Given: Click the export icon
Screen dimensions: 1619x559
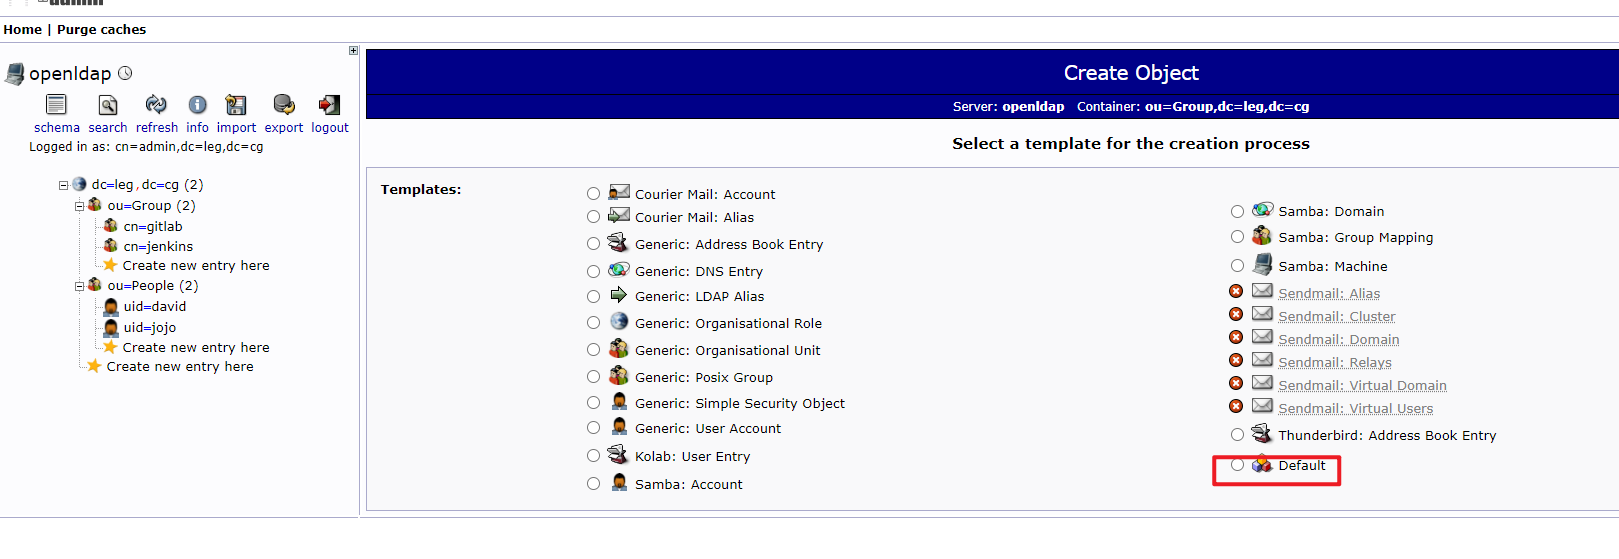Looking at the screenshot, I should pyautogui.click(x=284, y=105).
